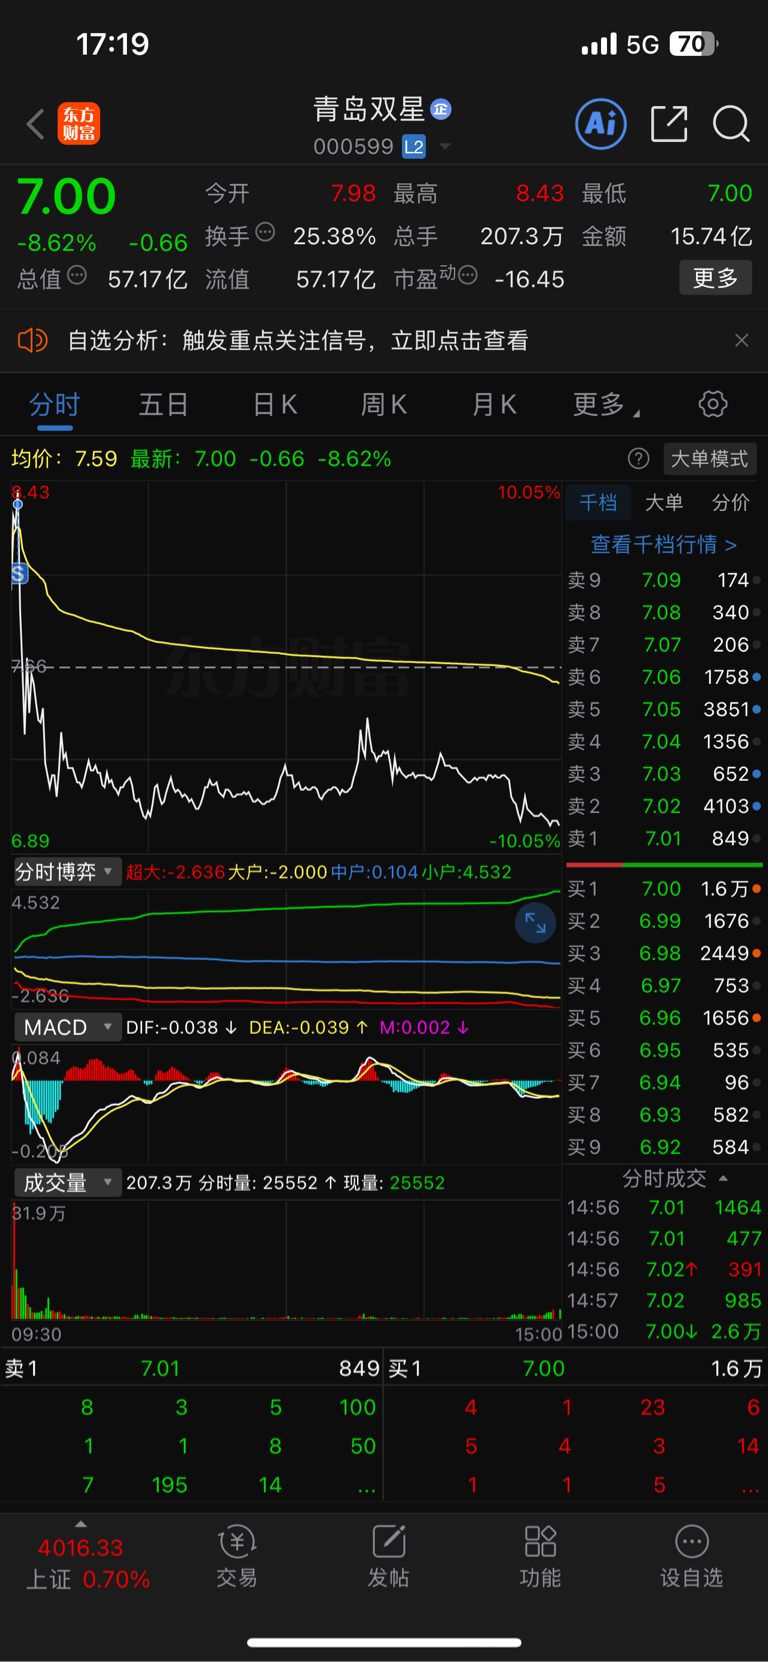Open the Ai assistant icon

click(601, 124)
